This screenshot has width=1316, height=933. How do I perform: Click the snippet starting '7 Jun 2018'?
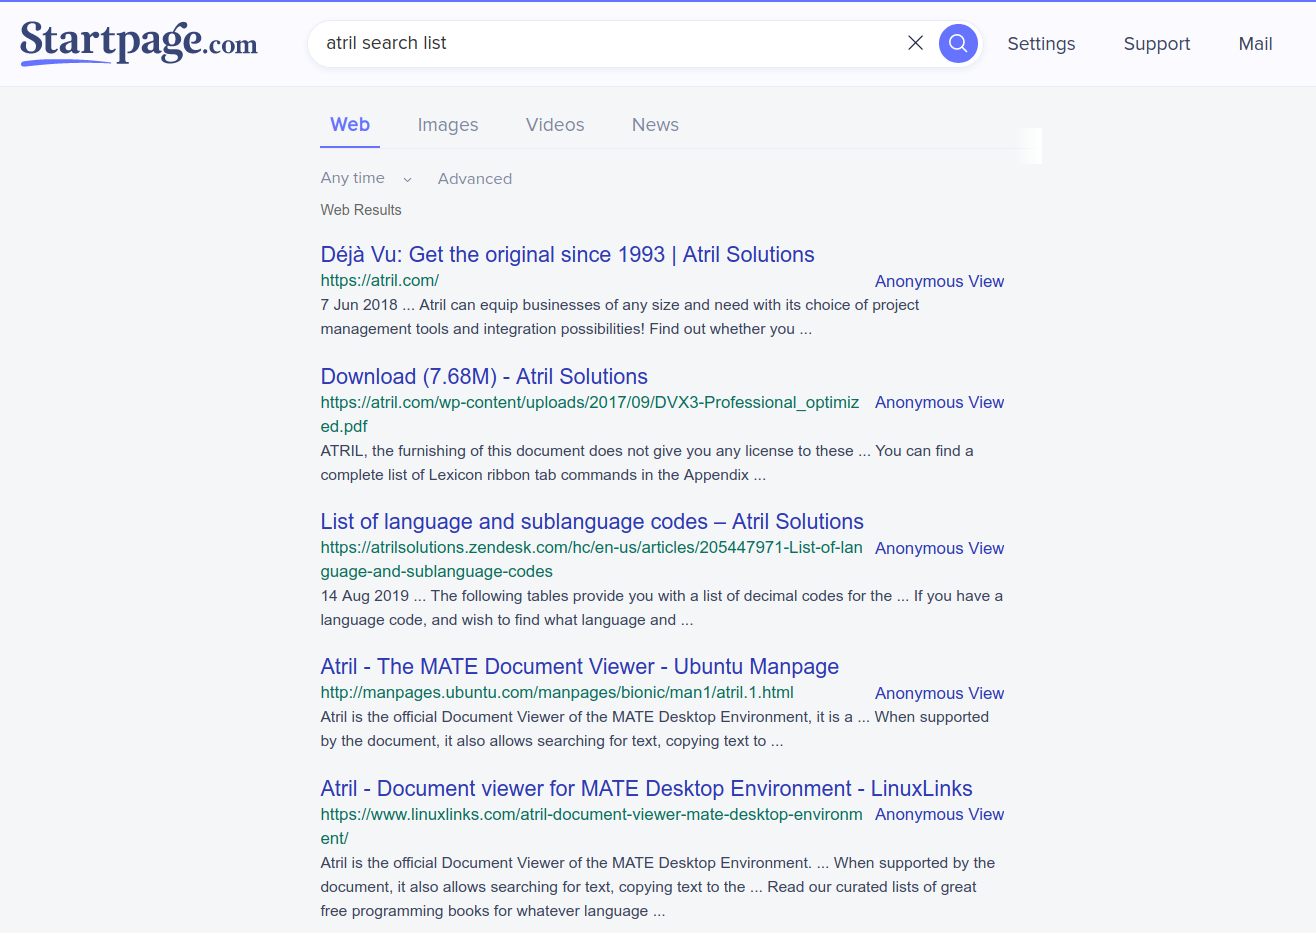pyautogui.click(x=620, y=317)
